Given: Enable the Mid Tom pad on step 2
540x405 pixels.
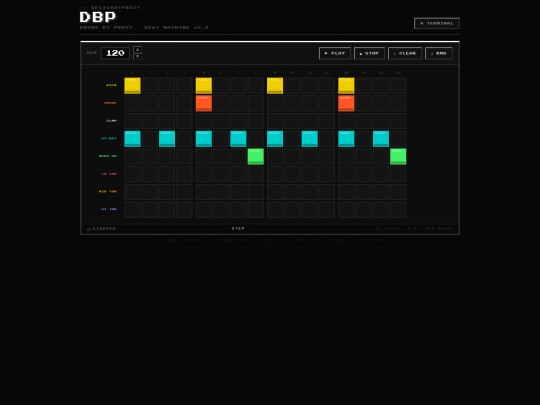Looking at the screenshot, I should pos(150,192).
